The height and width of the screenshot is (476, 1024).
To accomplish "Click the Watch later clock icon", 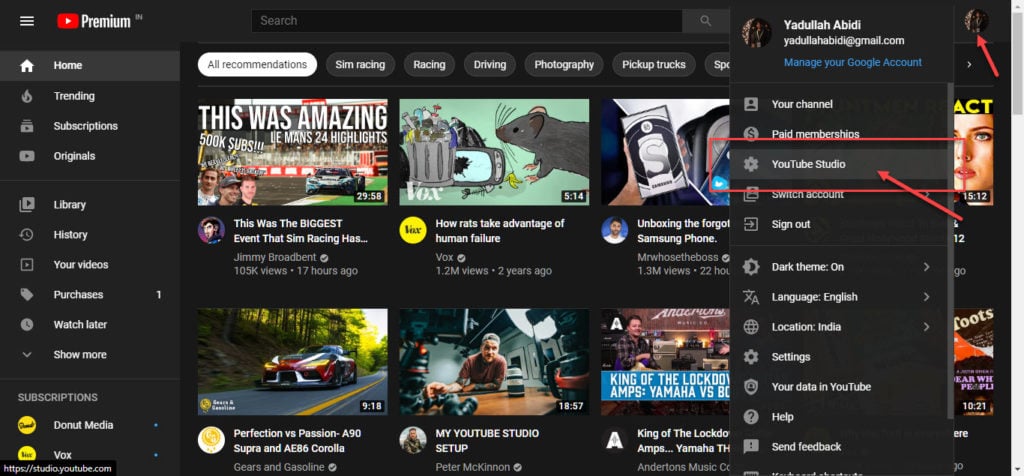I will coord(27,325).
